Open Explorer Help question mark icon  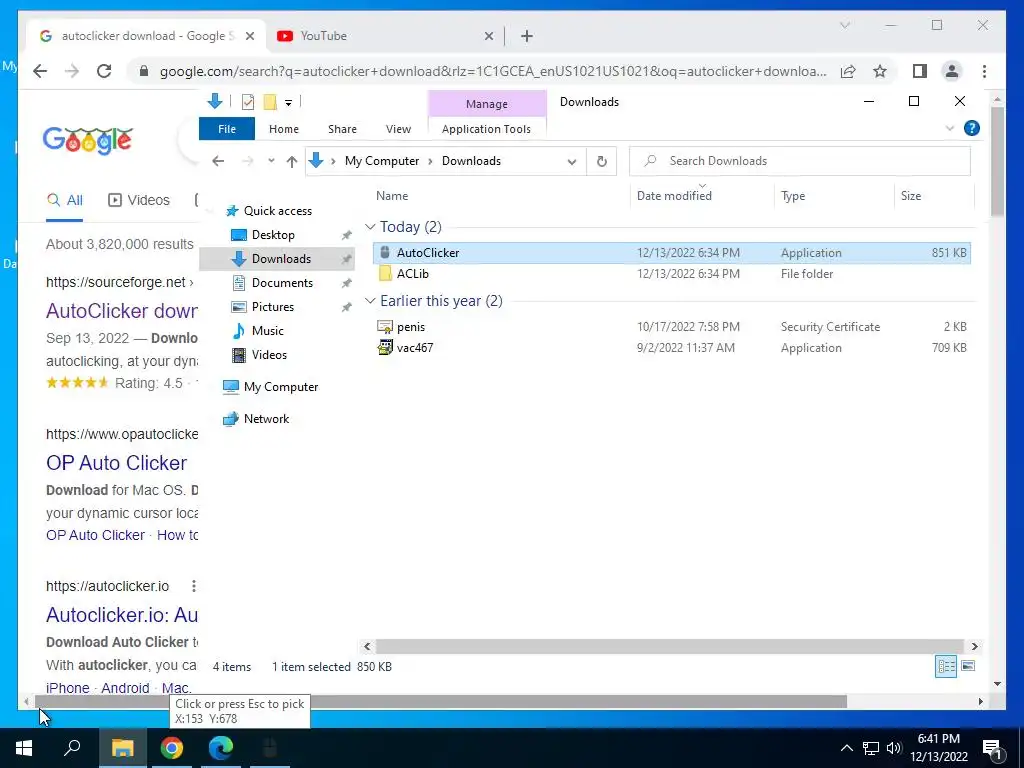tap(972, 128)
